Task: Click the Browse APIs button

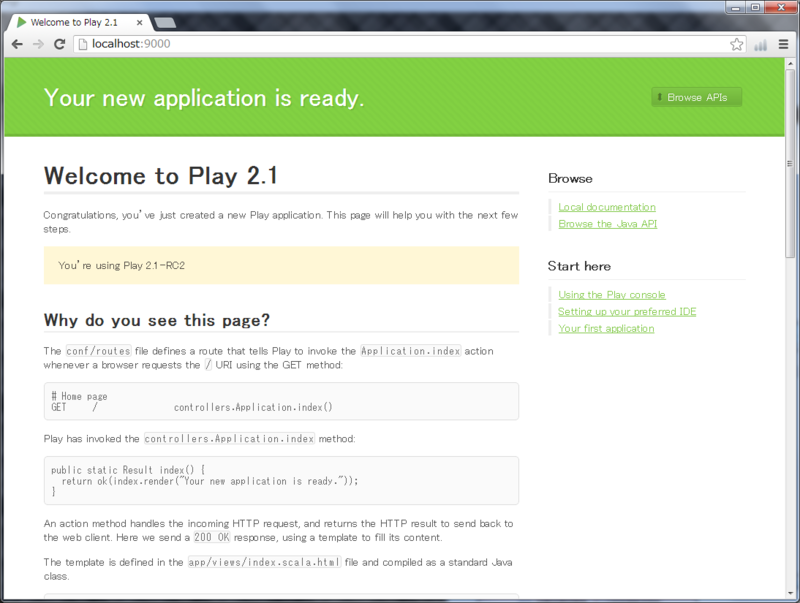Action: click(696, 97)
